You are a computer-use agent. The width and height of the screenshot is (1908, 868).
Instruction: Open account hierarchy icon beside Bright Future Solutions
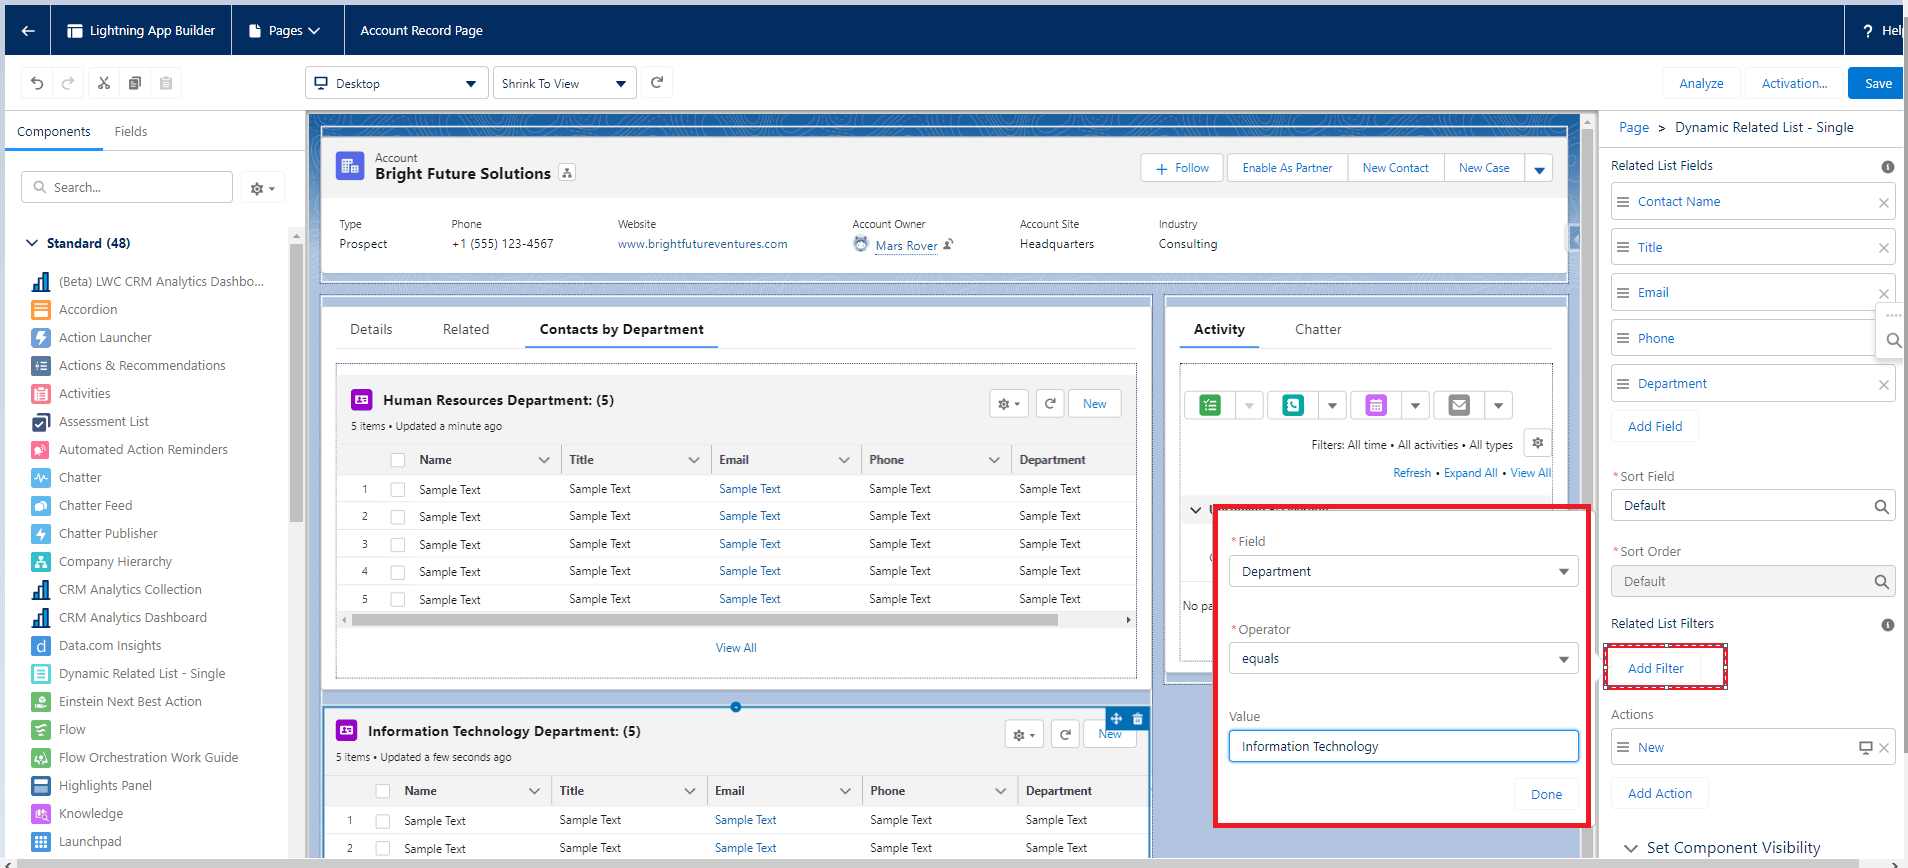pyautogui.click(x=567, y=173)
